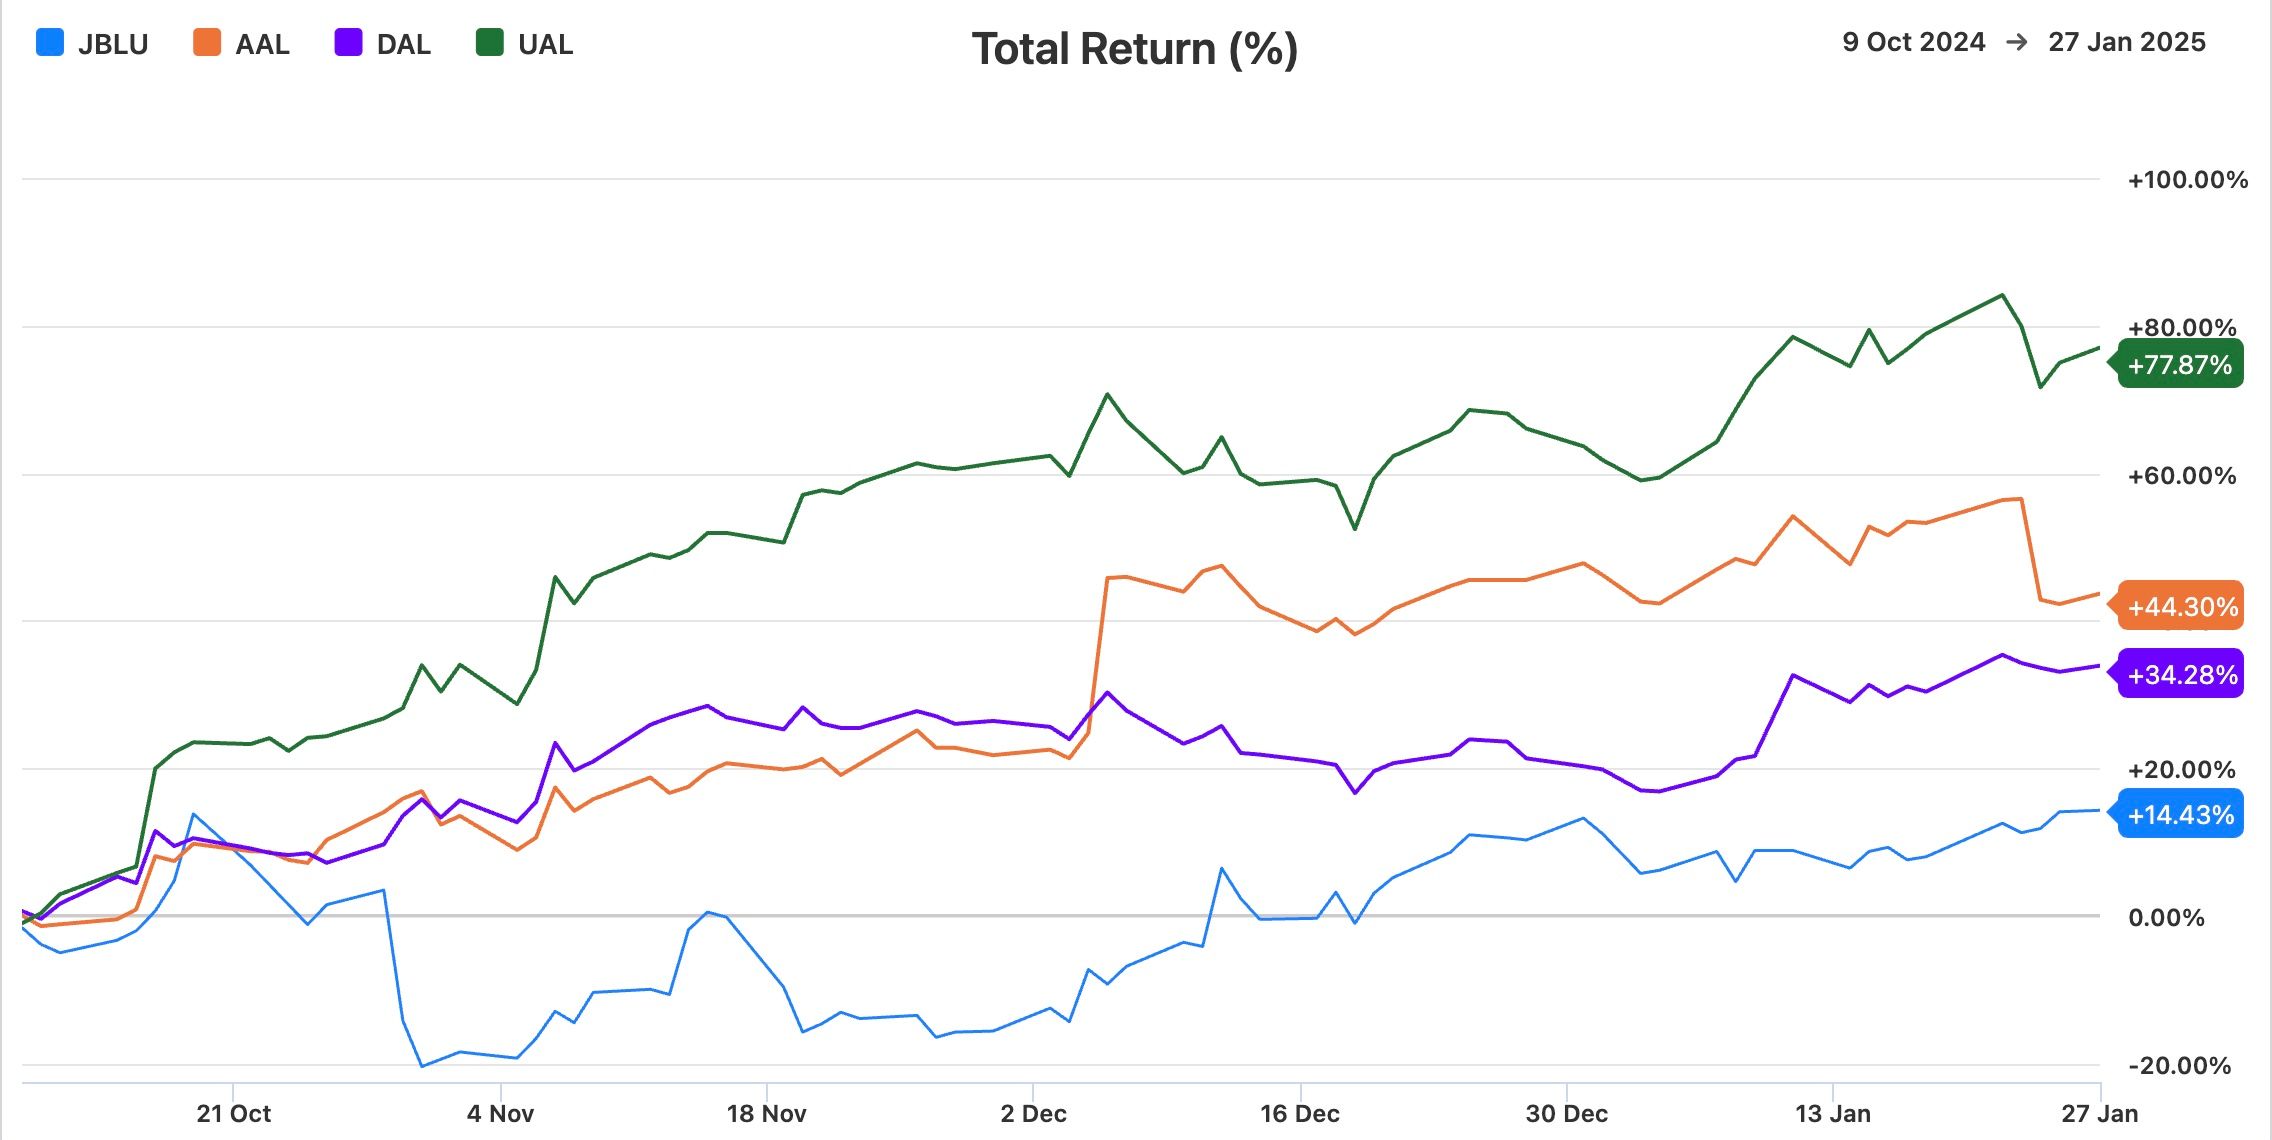This screenshot has height=1140, width=2272.
Task: Click the +34.28% DAL value tag
Action: click(2182, 674)
